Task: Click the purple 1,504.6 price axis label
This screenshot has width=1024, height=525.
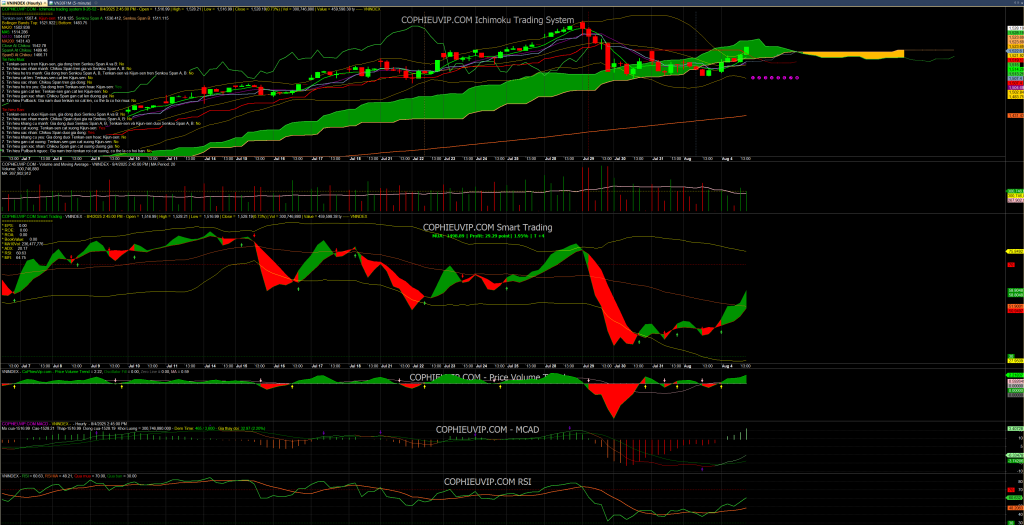Action: [x=1016, y=88]
